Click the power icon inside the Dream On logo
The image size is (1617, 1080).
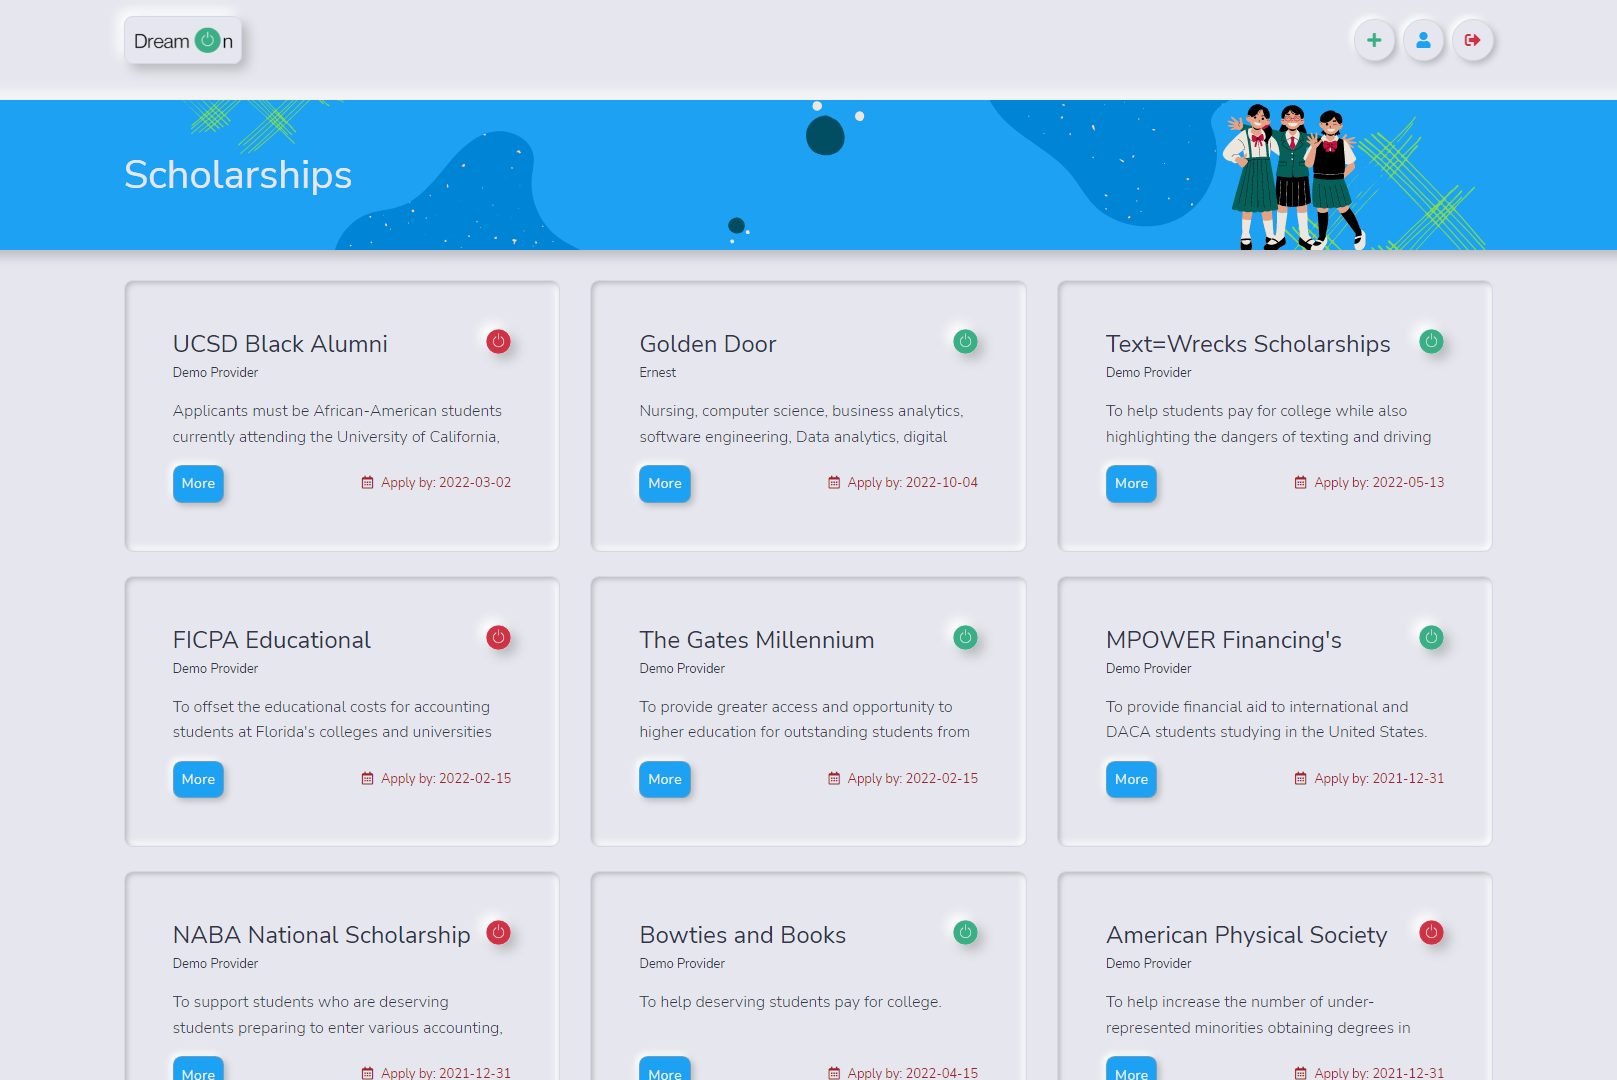[206, 40]
